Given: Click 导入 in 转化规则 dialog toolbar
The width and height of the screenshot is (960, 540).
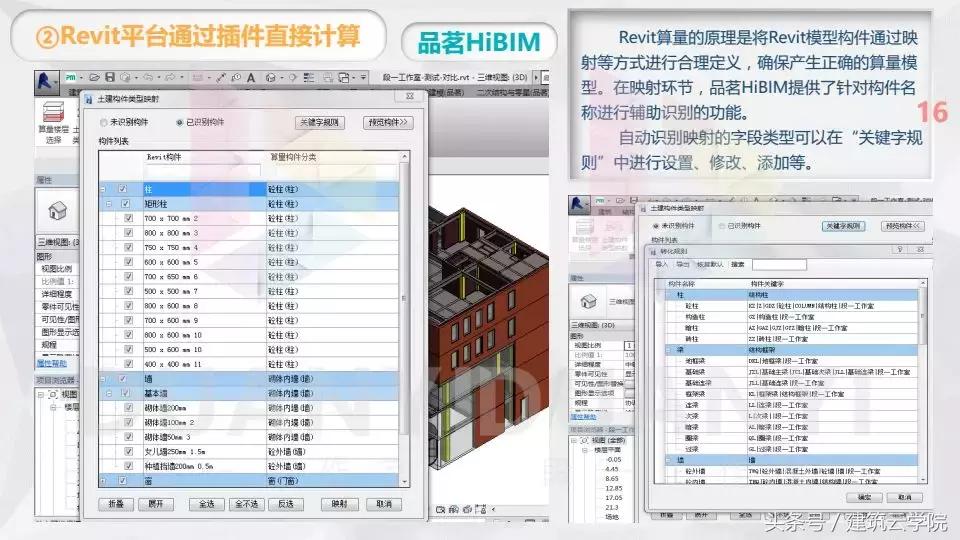Looking at the screenshot, I should [661, 264].
